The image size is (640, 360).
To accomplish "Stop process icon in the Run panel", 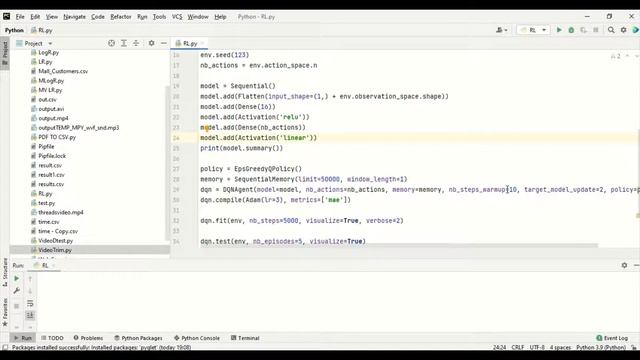I will pyautogui.click(x=17, y=306).
